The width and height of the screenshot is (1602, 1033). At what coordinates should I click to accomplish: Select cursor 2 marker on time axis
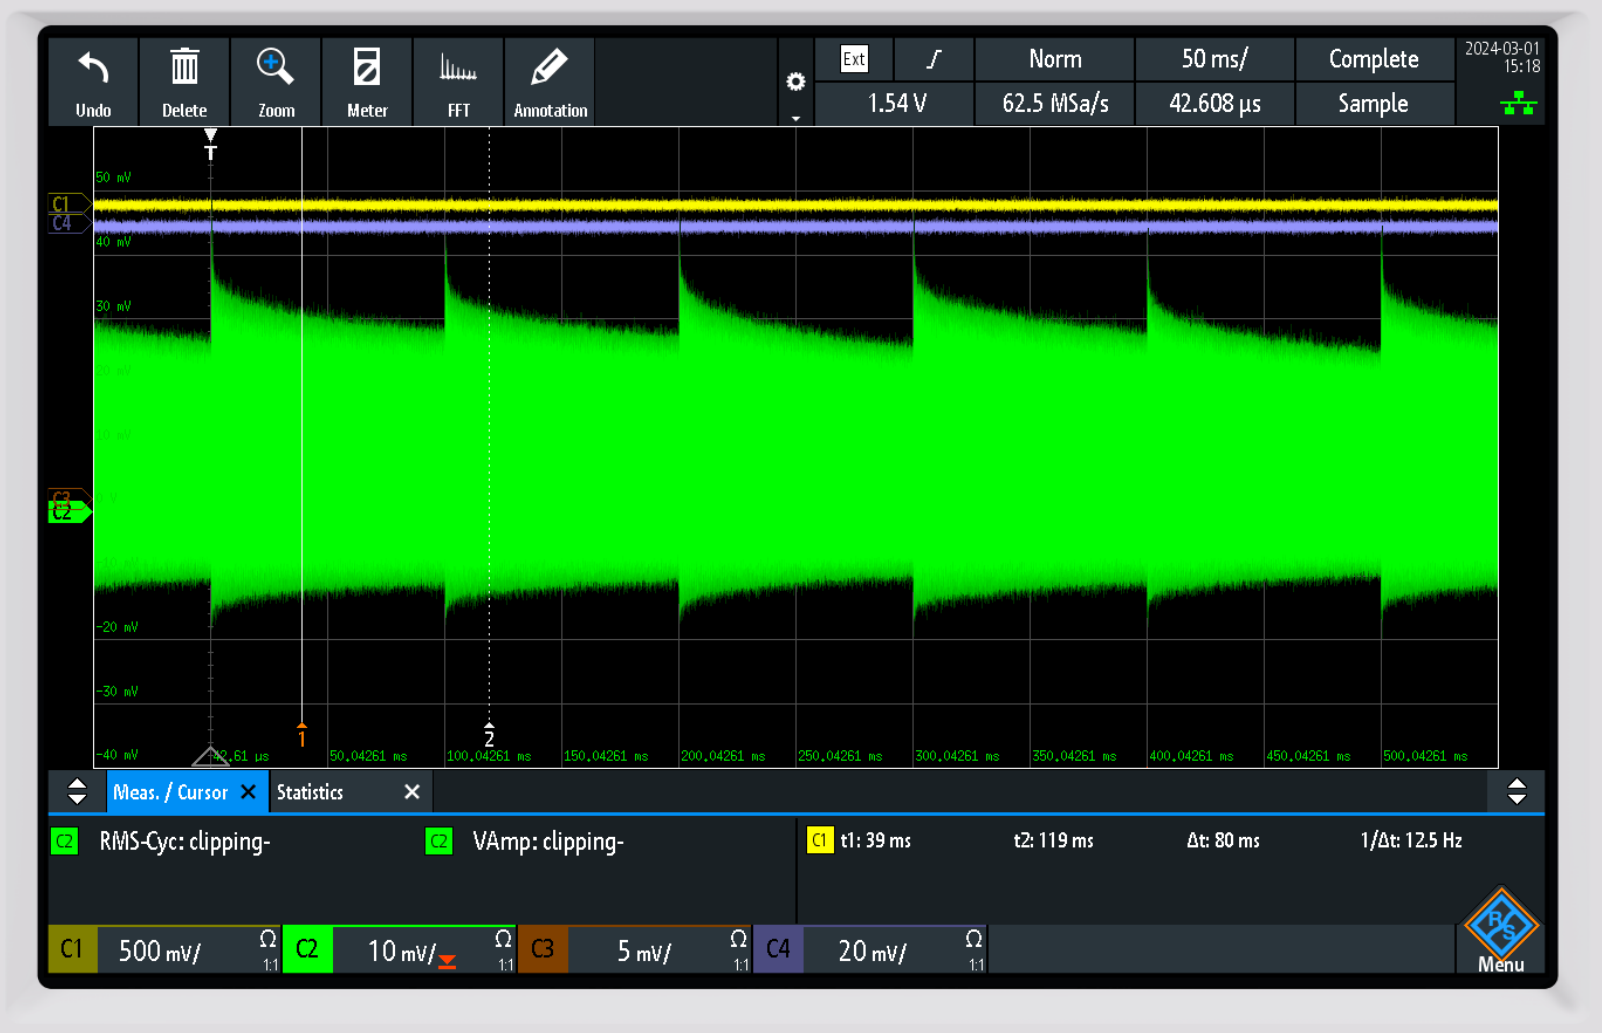pos(489,735)
